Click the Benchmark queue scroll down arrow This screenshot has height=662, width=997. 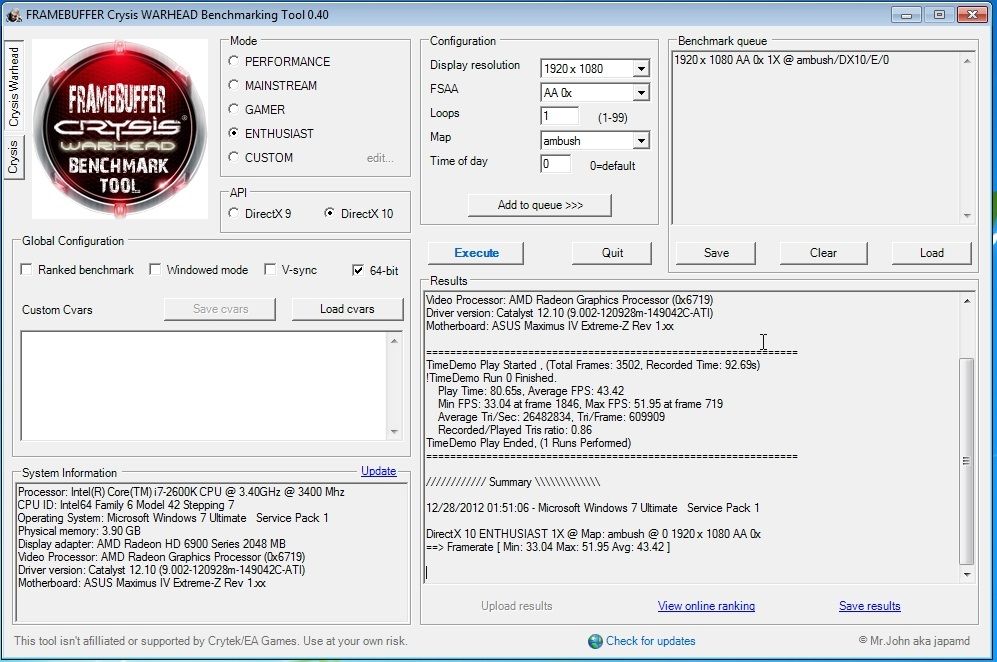point(966,216)
